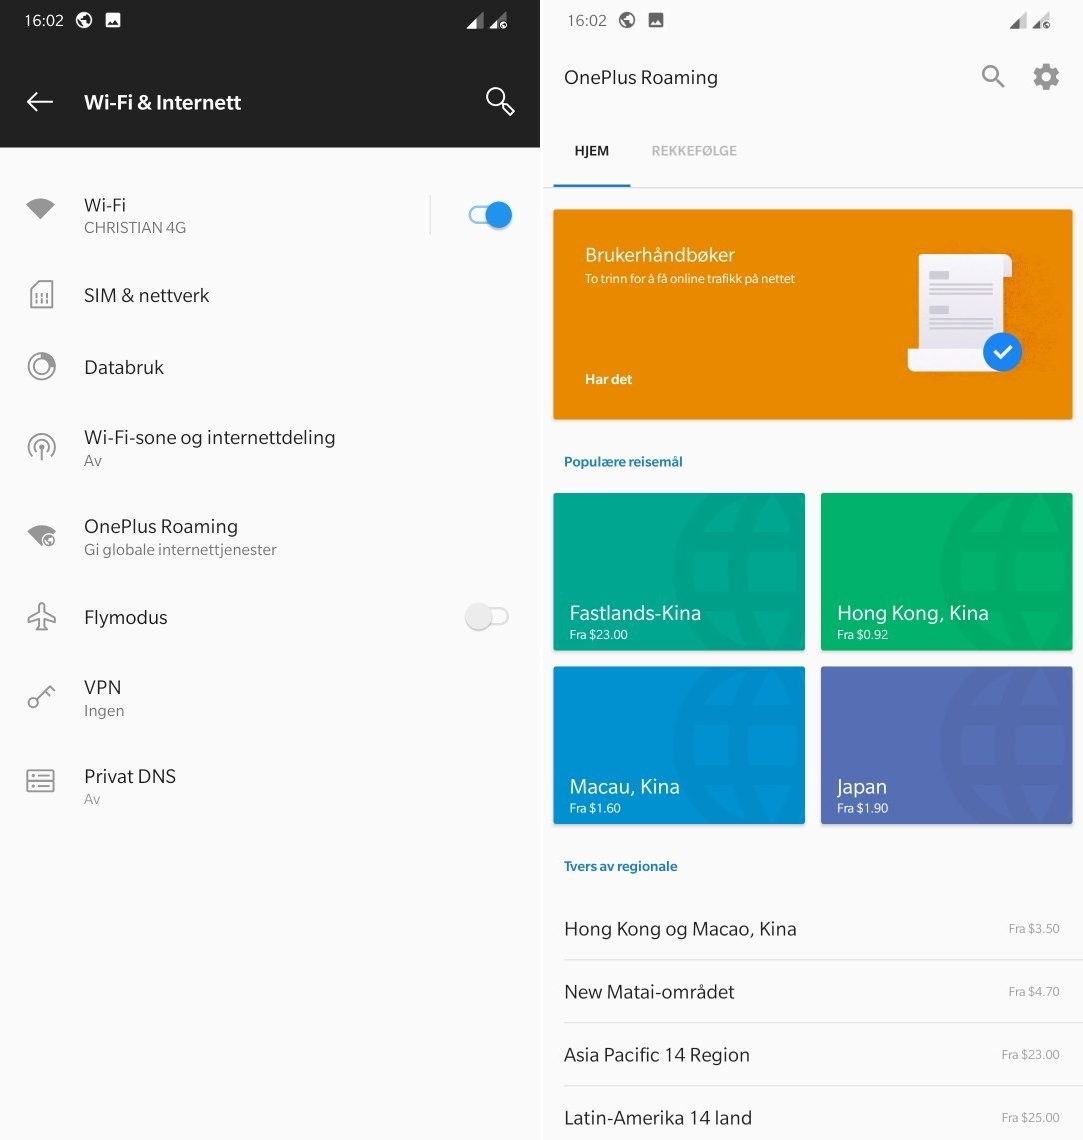Turn off the Wi-Fi switch
This screenshot has width=1083, height=1140.
pyautogui.click(x=490, y=215)
